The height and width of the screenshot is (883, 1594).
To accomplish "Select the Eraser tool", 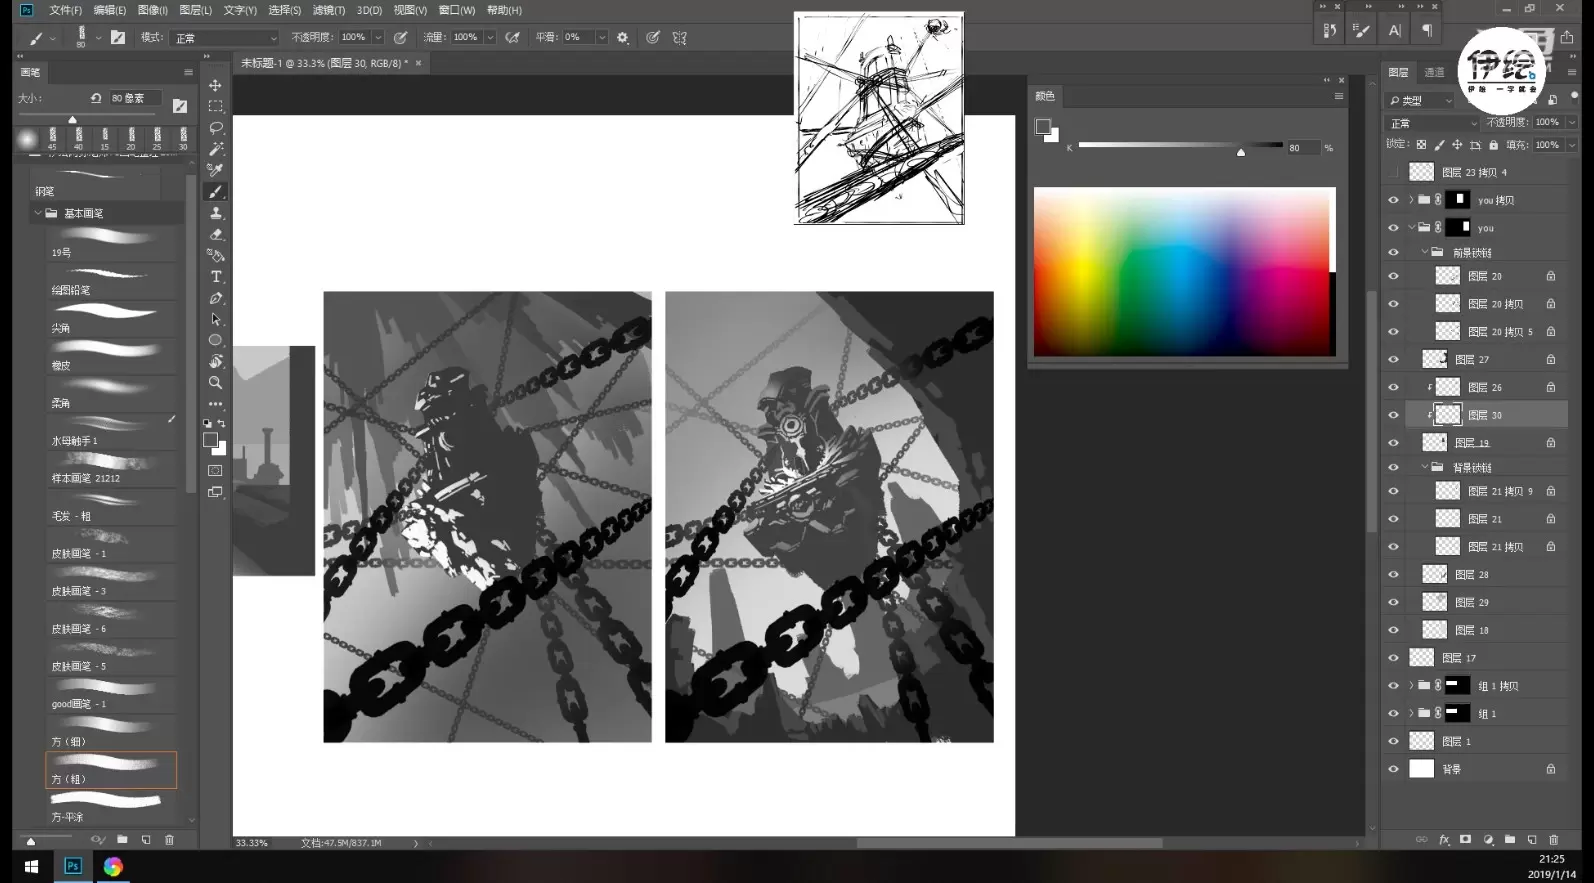I will [x=215, y=234].
